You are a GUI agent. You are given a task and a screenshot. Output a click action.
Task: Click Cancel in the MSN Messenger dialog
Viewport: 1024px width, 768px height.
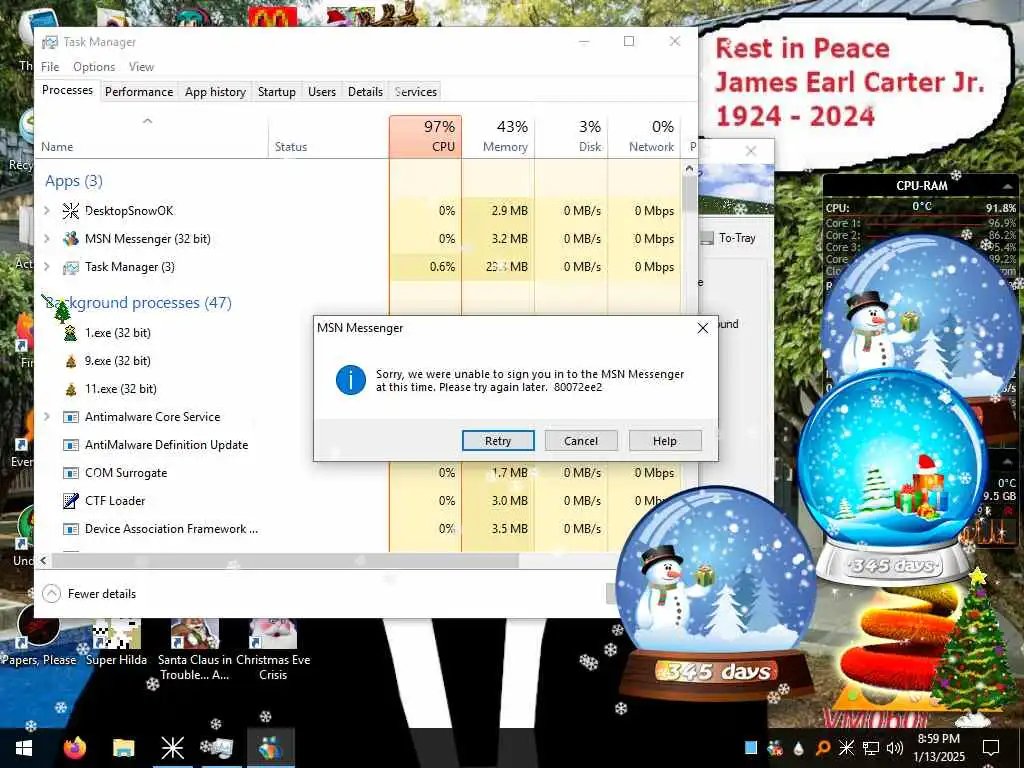(x=581, y=441)
